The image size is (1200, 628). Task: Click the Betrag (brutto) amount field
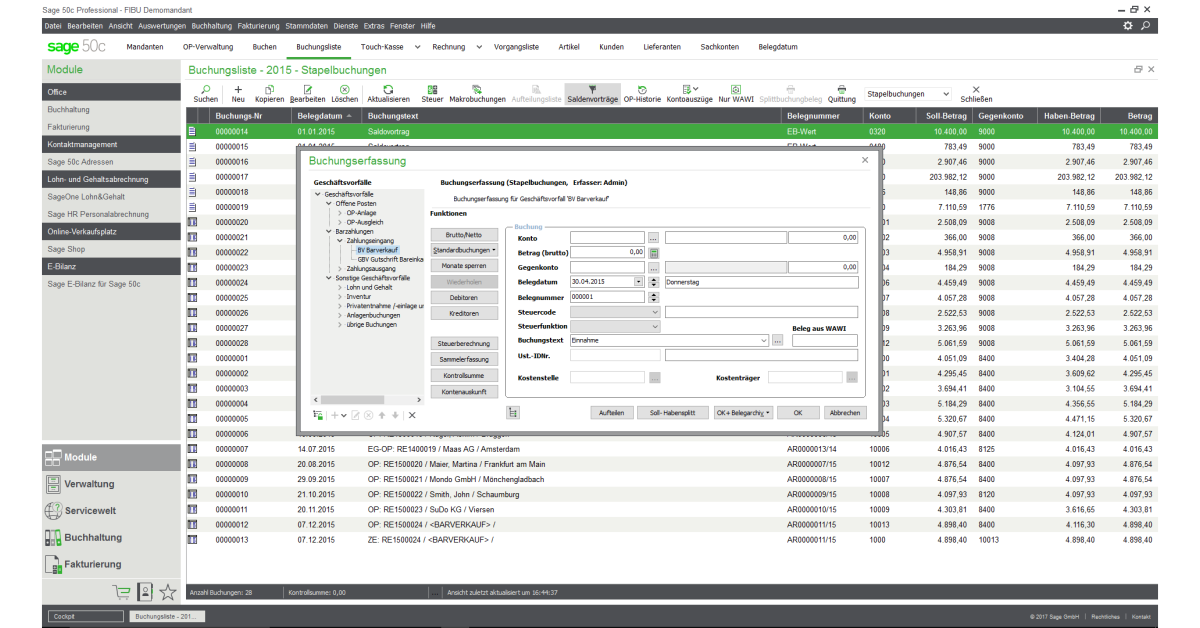[x=608, y=253]
